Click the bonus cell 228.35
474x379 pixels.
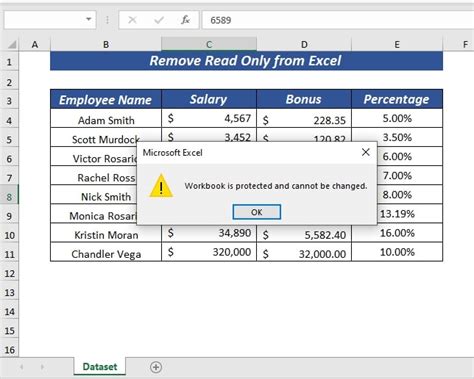coord(304,119)
